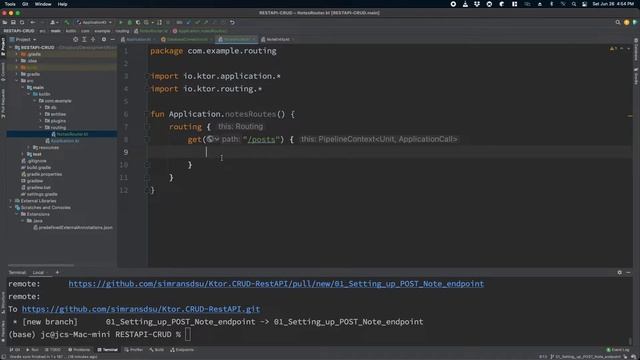Viewport: 640px width, 360px height.
Task: Click the macOS date and time display
Action: click(613, 4)
